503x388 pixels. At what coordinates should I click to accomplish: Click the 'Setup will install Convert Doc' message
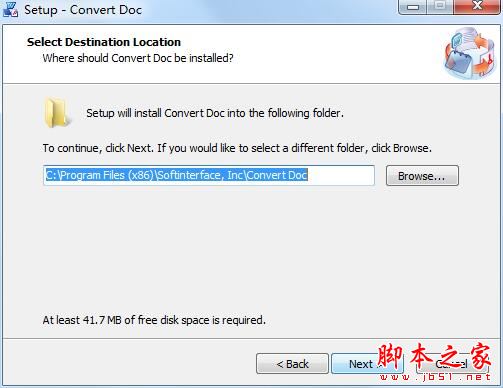[x=215, y=113]
